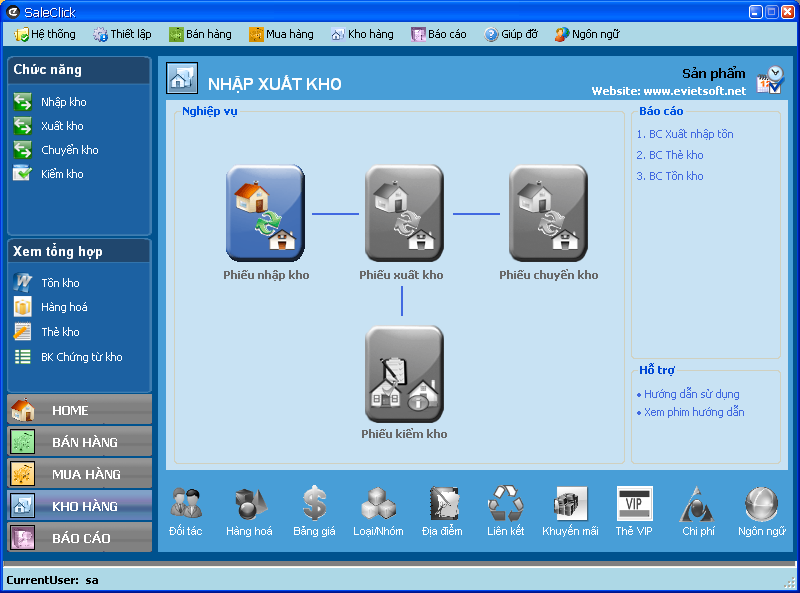Minimize the SaleClick window
Image resolution: width=800 pixels, height=593 pixels.
[x=756, y=12]
